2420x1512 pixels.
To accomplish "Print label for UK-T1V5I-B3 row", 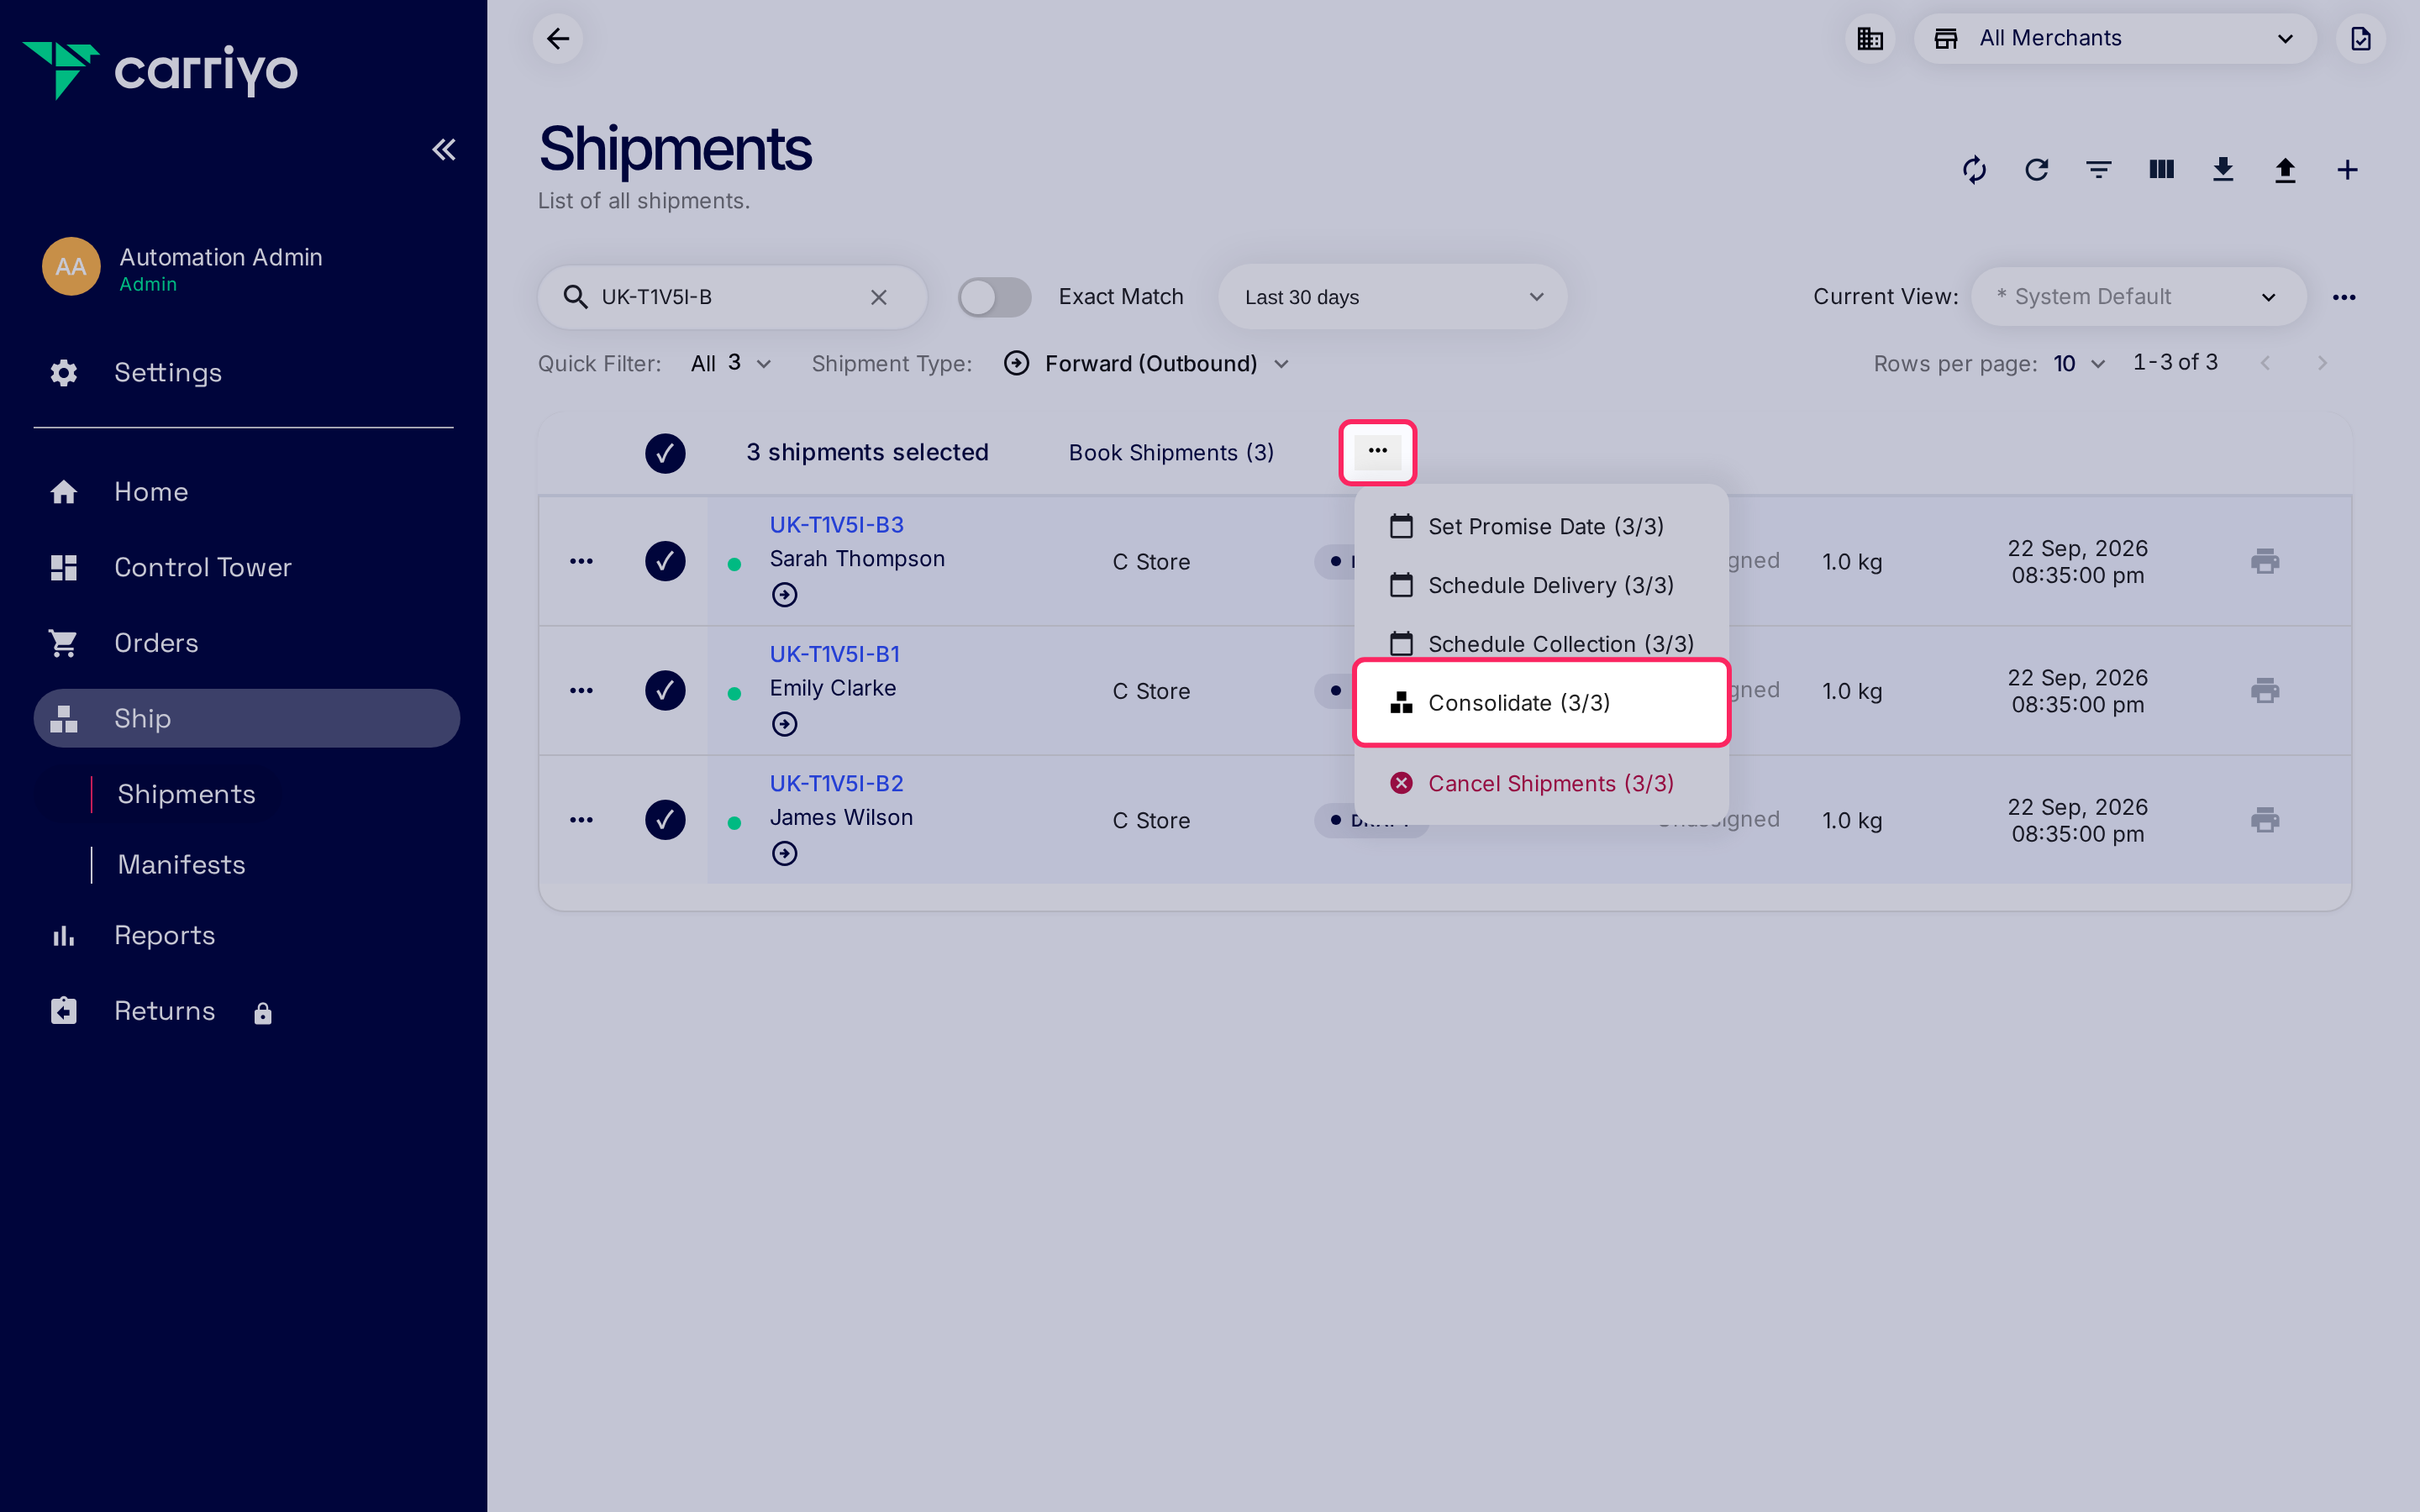I will pyautogui.click(x=2265, y=561).
